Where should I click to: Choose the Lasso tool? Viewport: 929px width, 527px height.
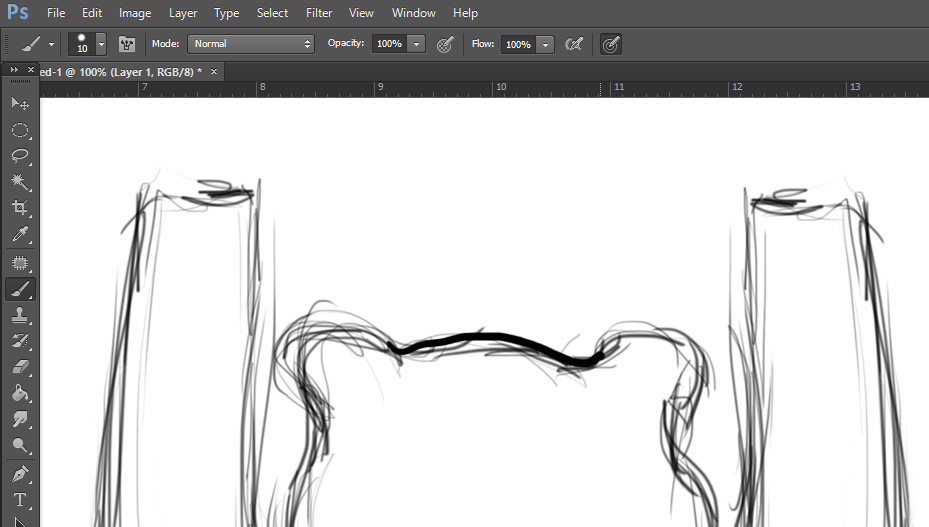[19, 156]
